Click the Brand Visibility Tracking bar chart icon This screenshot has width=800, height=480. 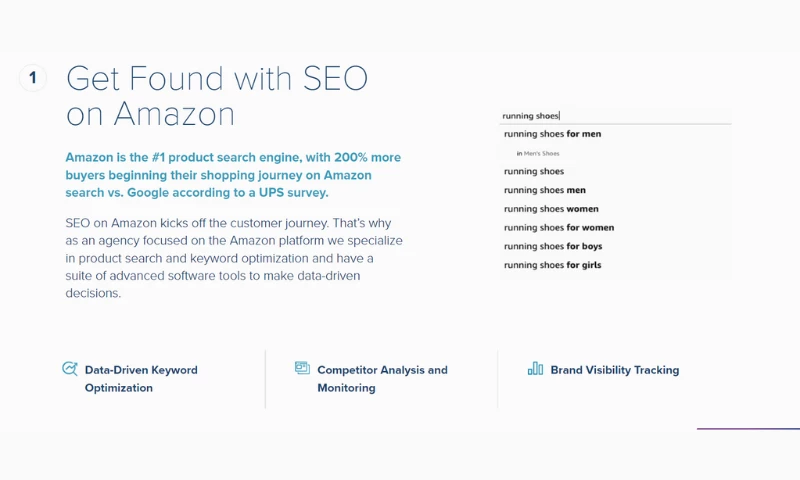coord(535,369)
